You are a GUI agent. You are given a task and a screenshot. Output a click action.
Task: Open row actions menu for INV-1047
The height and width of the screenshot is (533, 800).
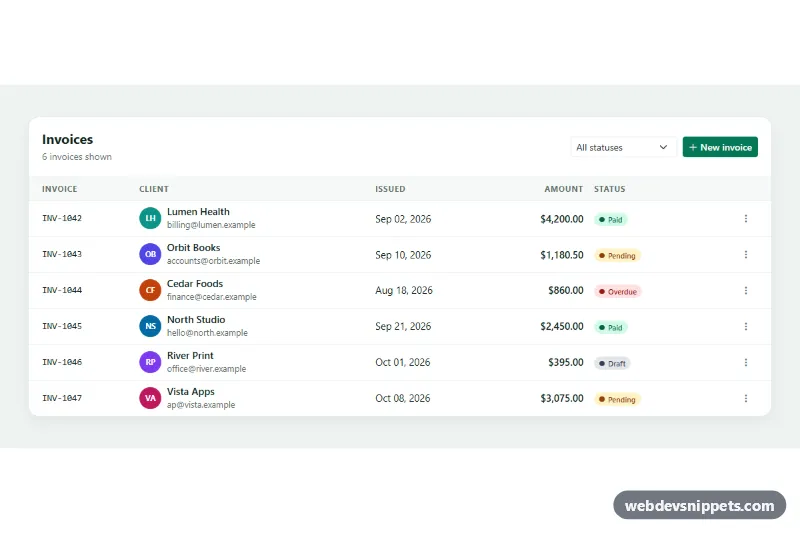[745, 398]
